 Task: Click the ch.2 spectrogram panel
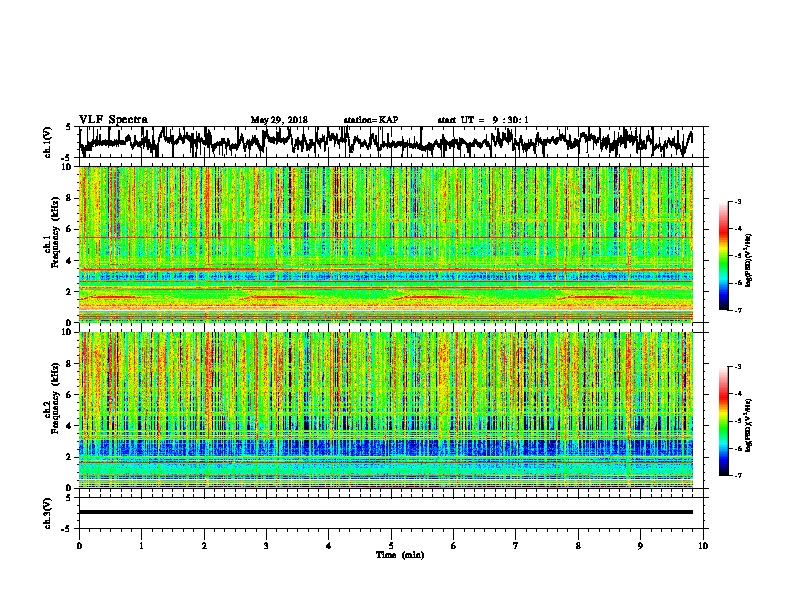386,410
